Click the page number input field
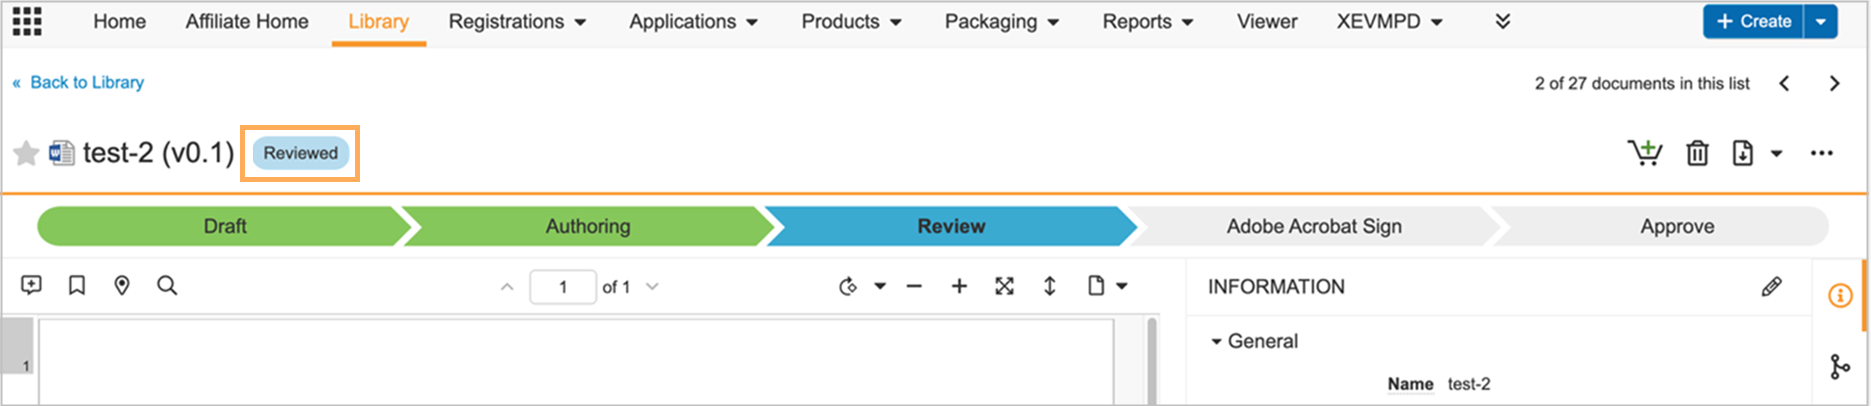This screenshot has height=406, width=1871. click(x=563, y=287)
